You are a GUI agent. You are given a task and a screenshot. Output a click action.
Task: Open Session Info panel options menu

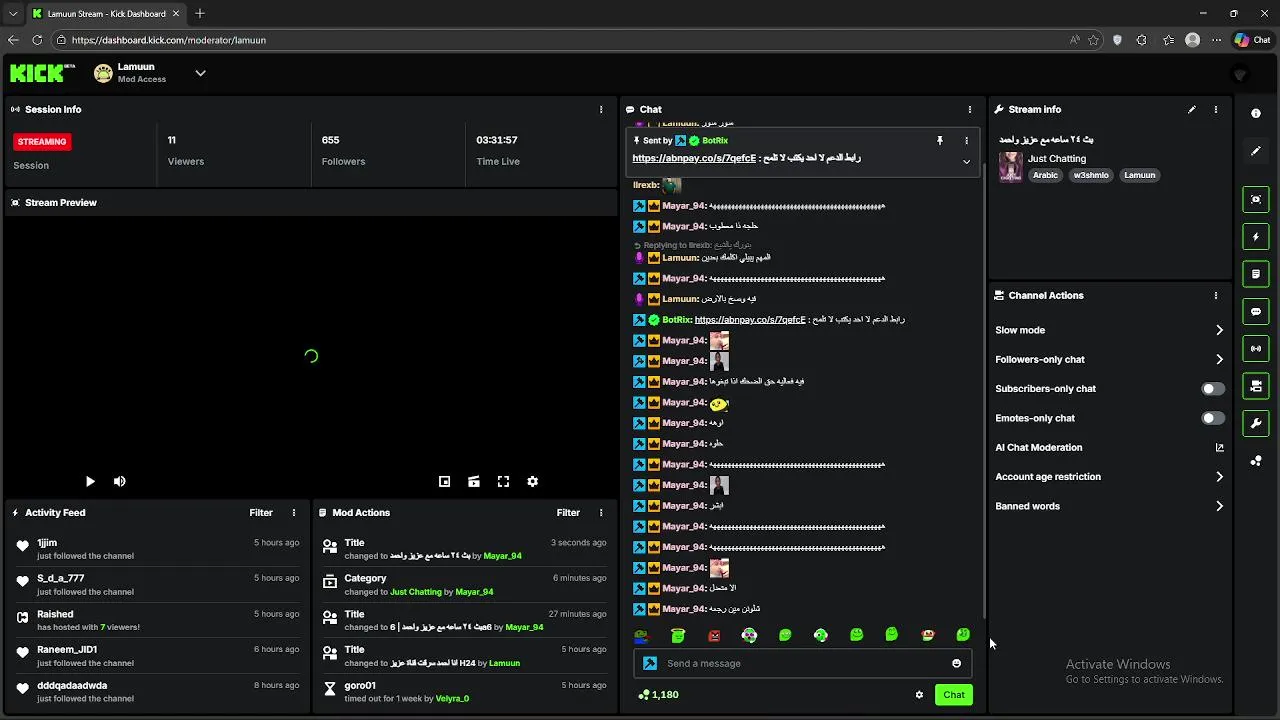click(601, 109)
